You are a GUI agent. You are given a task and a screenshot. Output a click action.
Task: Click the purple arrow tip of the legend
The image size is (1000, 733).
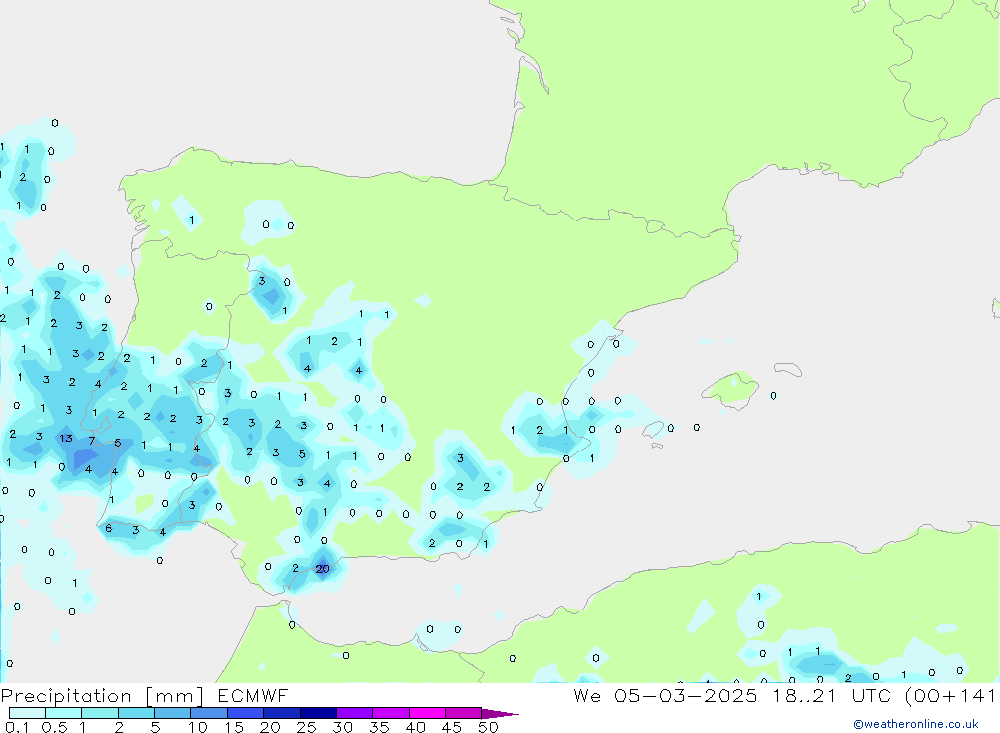click(499, 714)
